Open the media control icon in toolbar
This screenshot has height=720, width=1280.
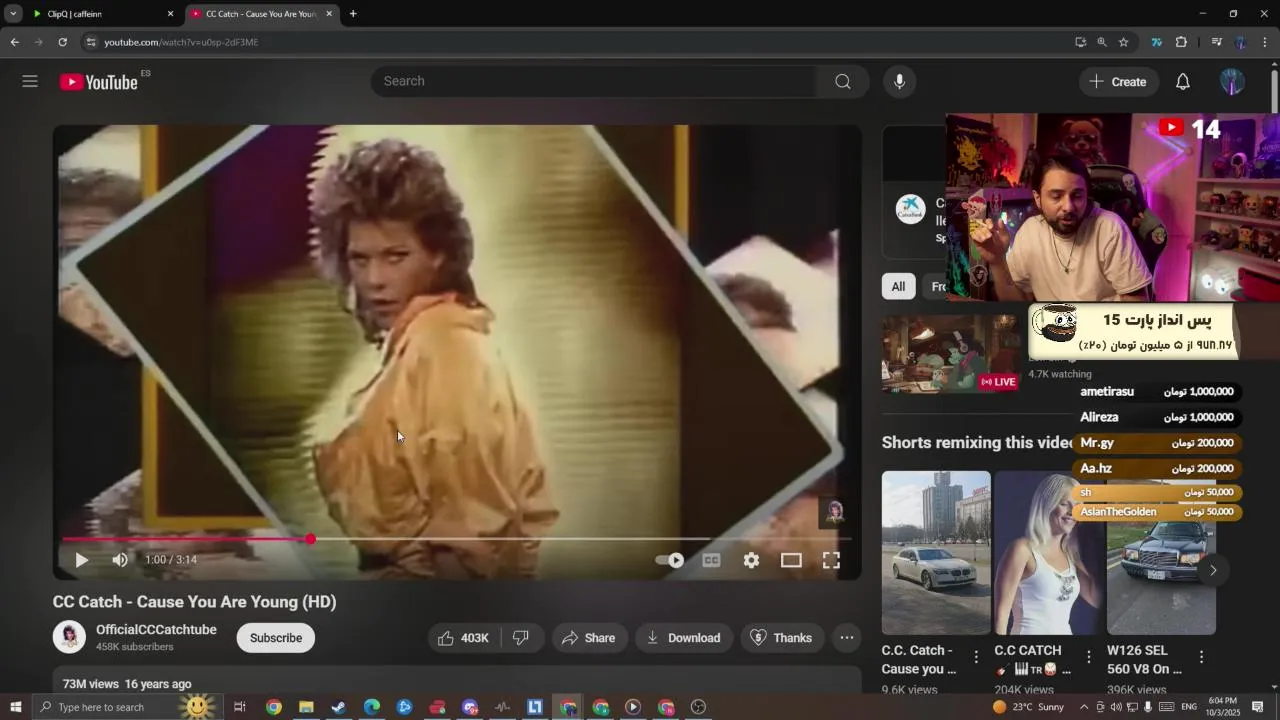click(x=1217, y=42)
